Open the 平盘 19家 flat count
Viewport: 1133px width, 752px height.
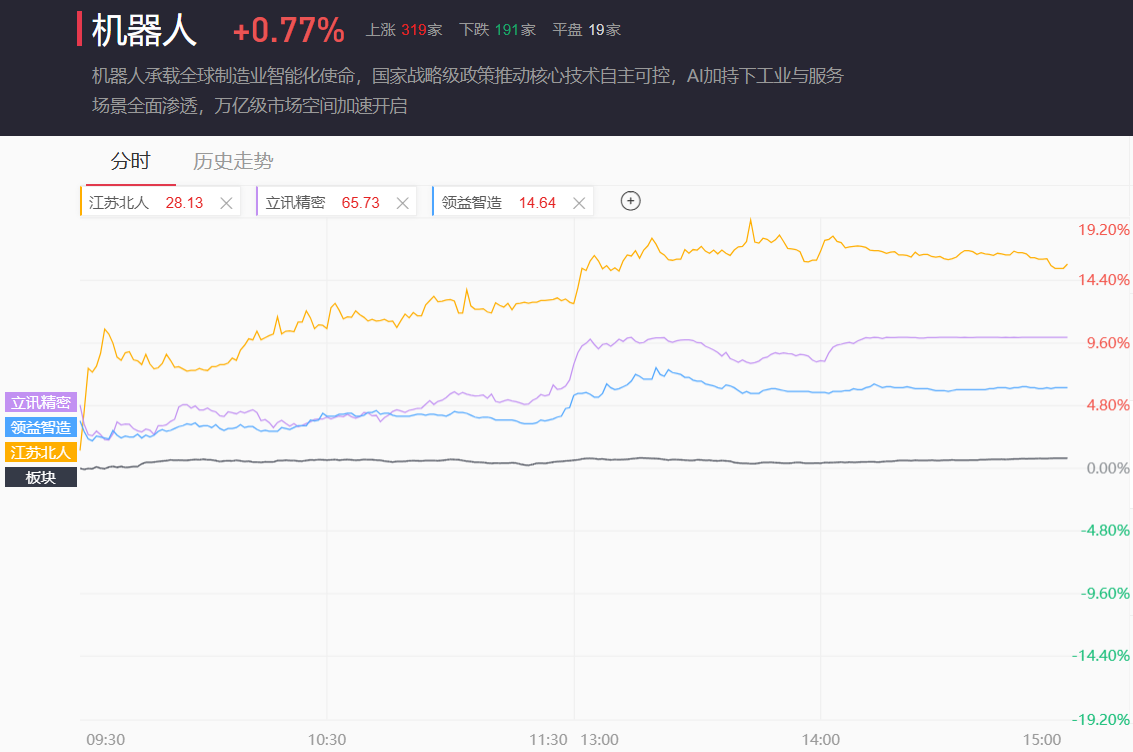(x=586, y=30)
